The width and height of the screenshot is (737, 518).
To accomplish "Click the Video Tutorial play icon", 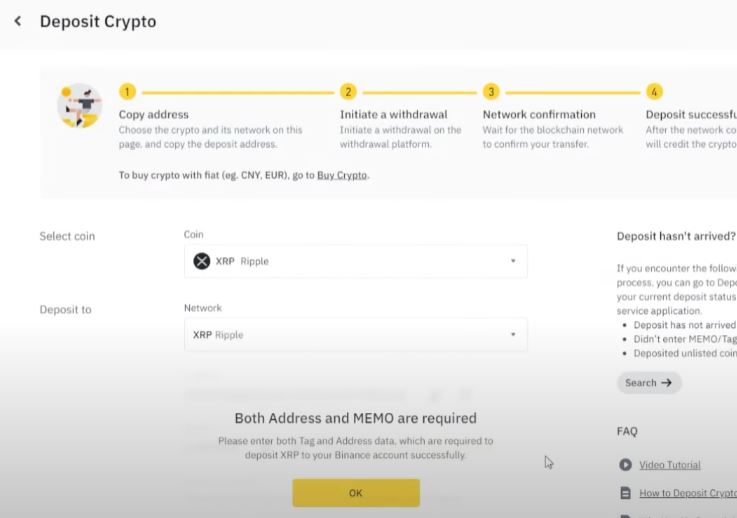I will tap(626, 465).
